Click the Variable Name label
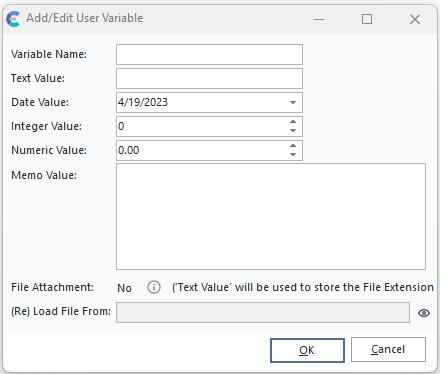The image size is (440, 374). click(49, 54)
